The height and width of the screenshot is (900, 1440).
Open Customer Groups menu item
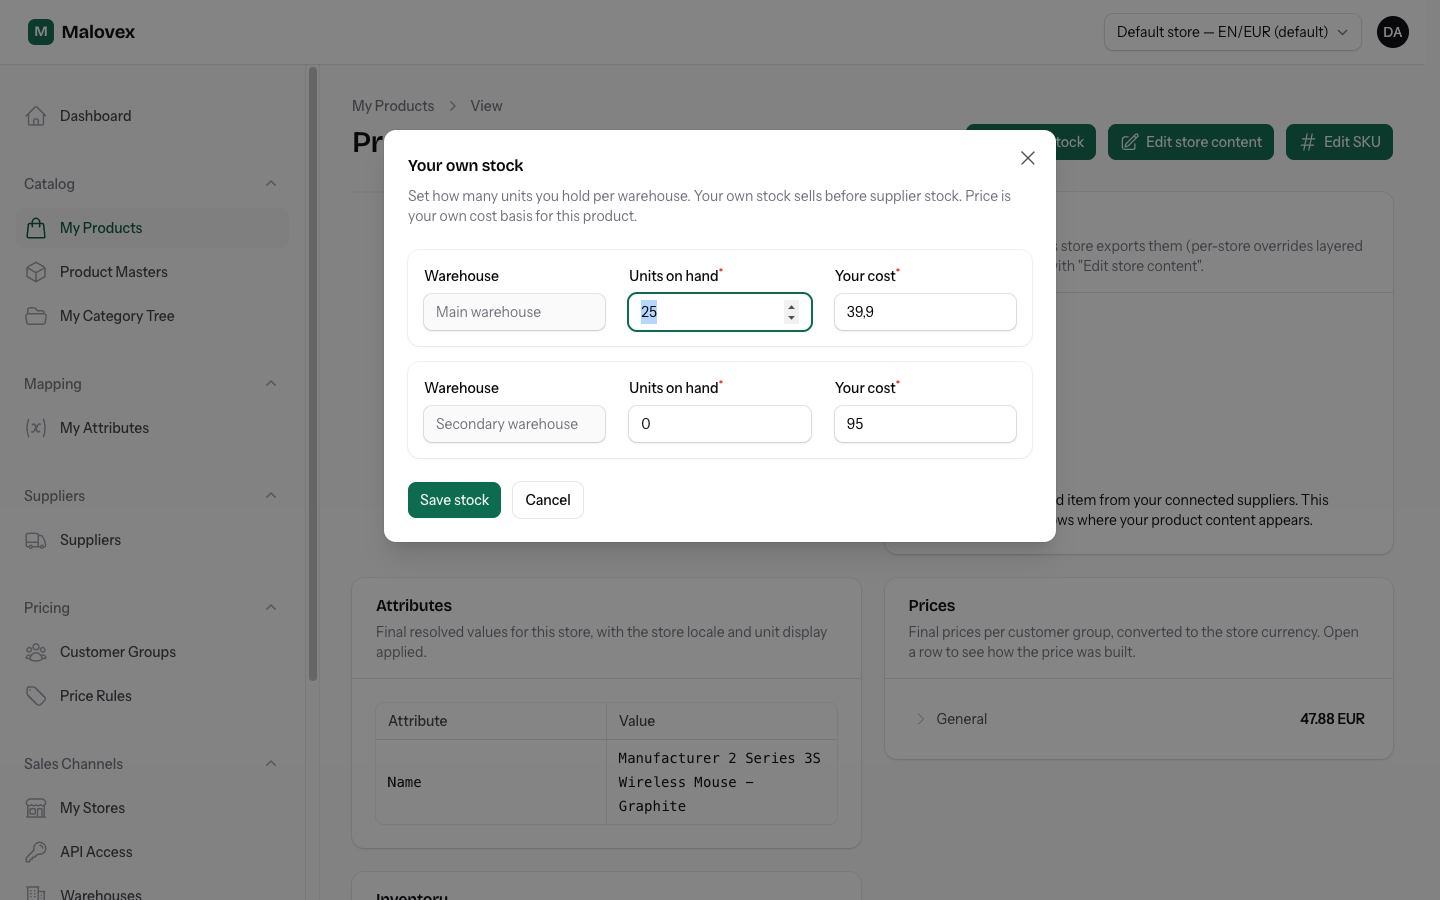click(152, 652)
